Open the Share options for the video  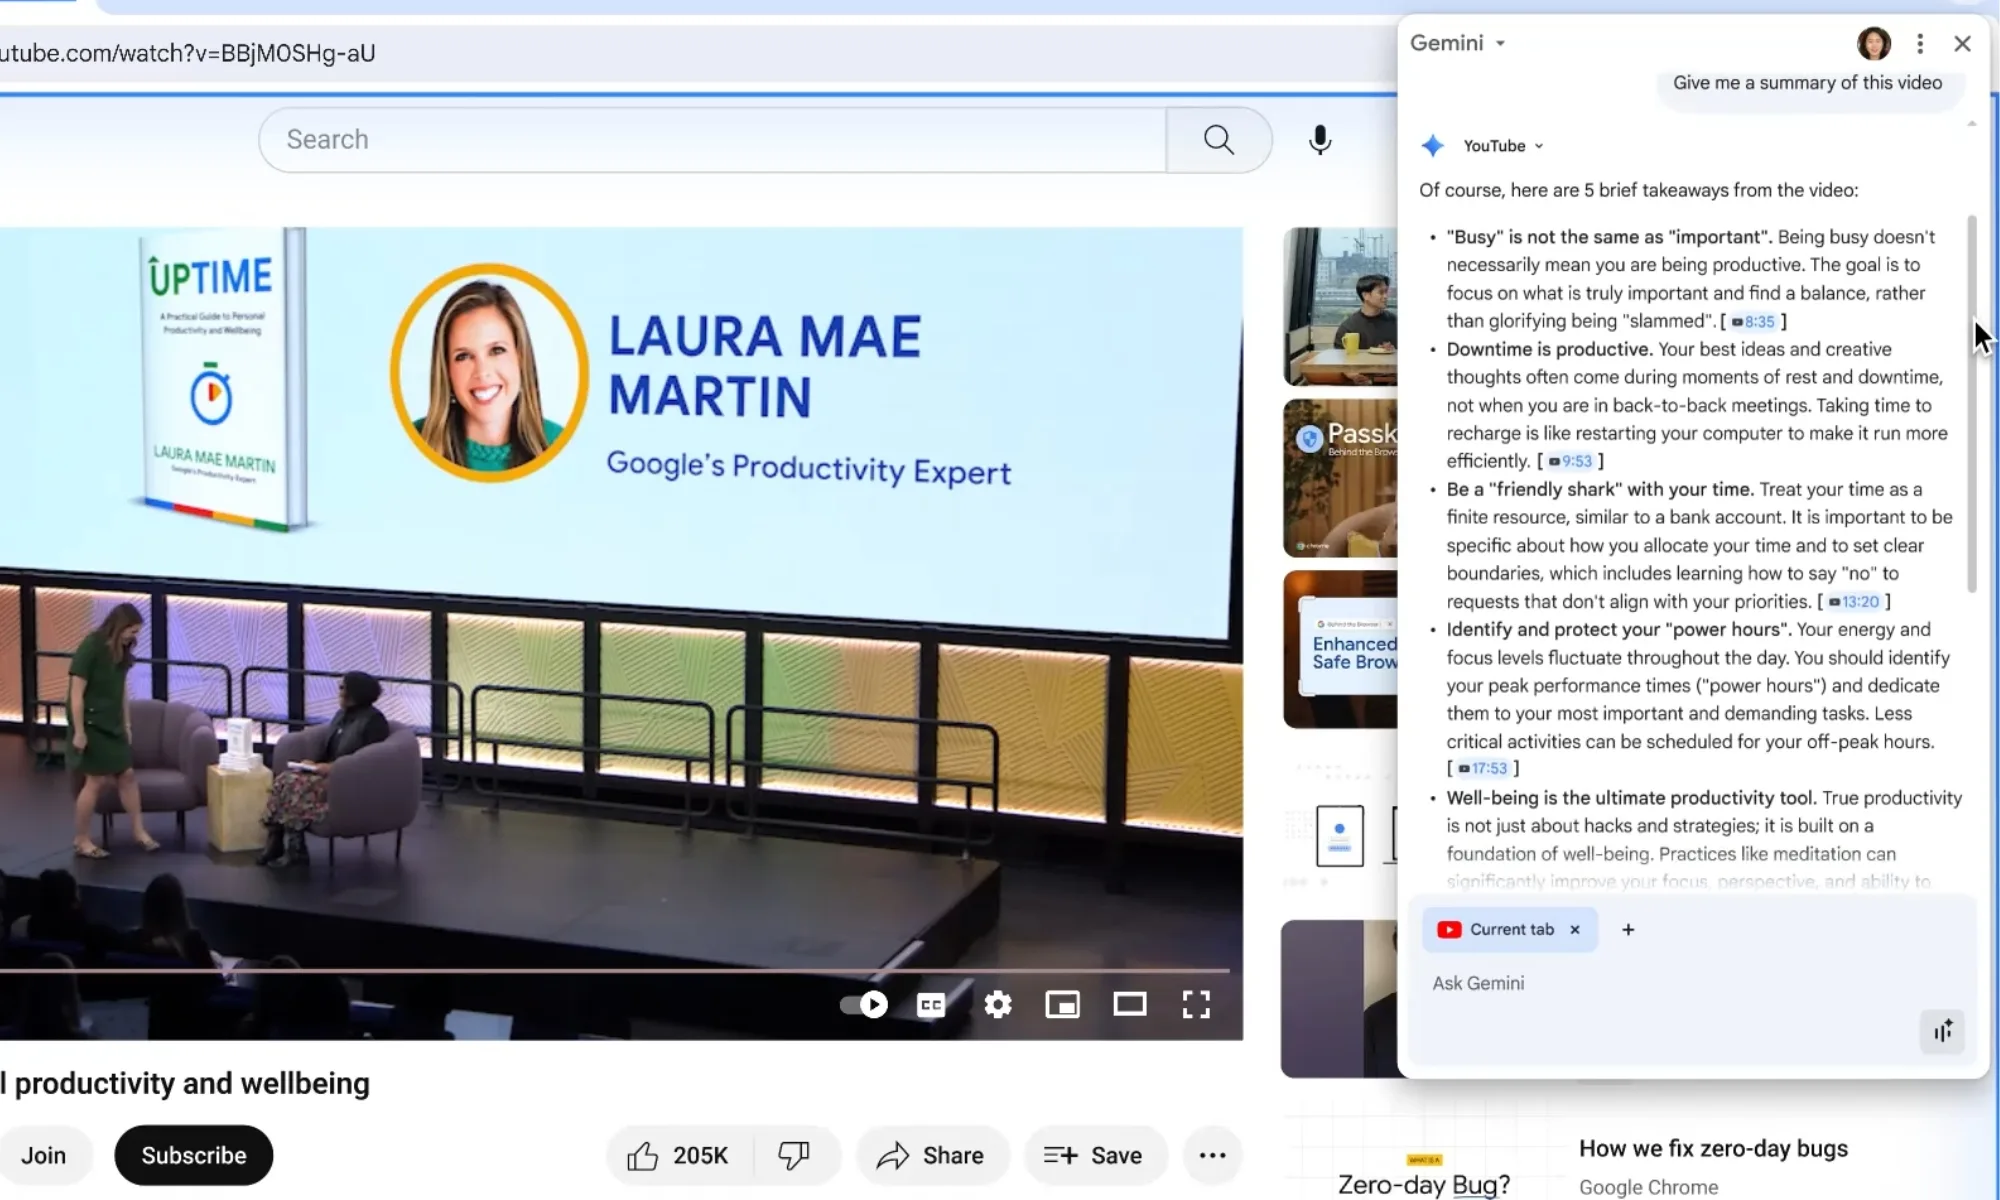(x=931, y=1155)
